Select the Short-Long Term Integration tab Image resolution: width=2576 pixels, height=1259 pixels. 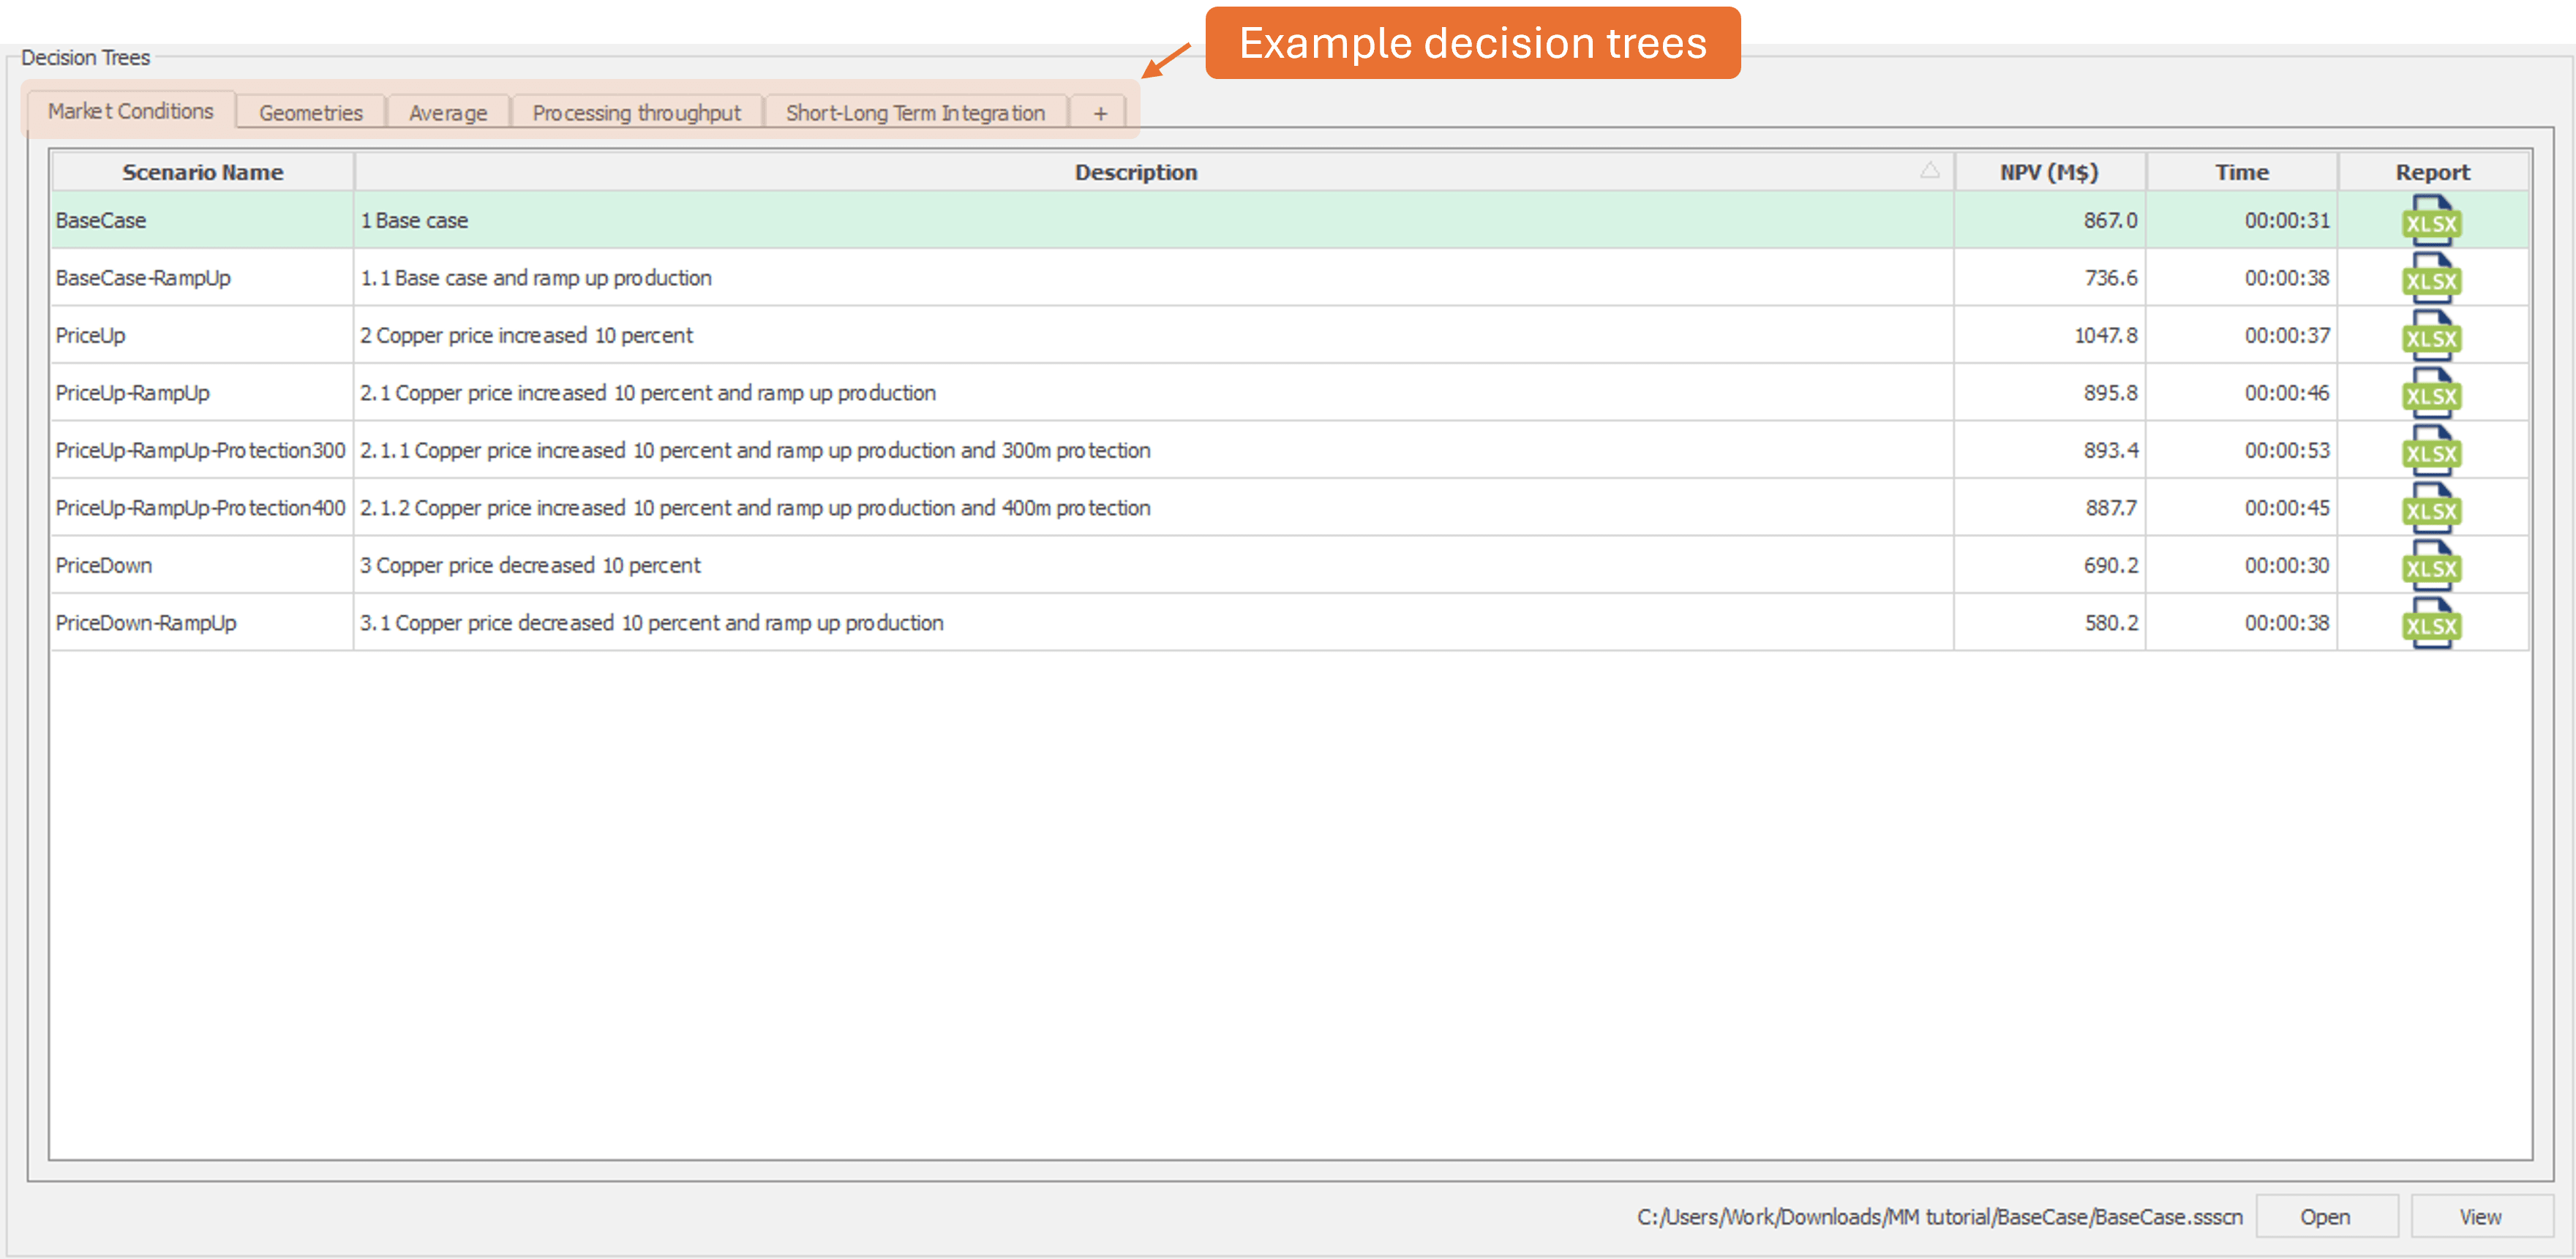[915, 113]
